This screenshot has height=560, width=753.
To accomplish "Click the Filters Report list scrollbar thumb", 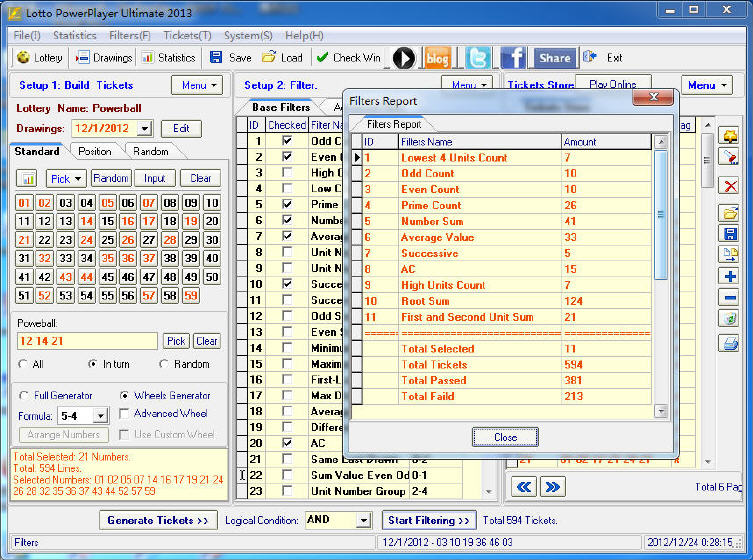I will coord(661,215).
